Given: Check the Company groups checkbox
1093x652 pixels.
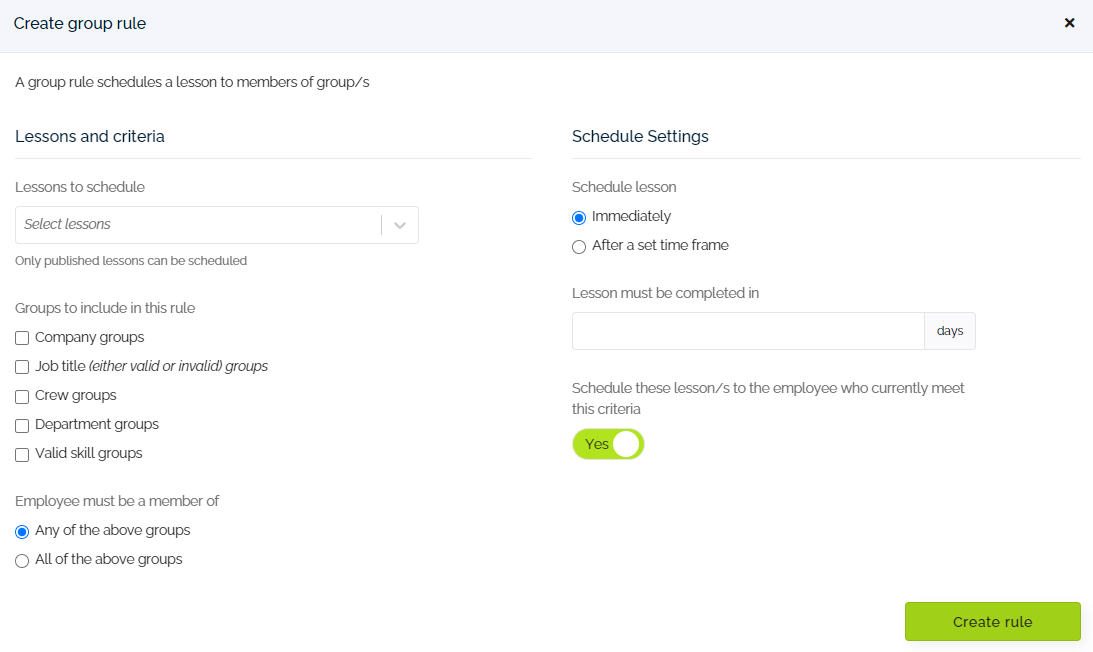Looking at the screenshot, I should tap(21, 338).
